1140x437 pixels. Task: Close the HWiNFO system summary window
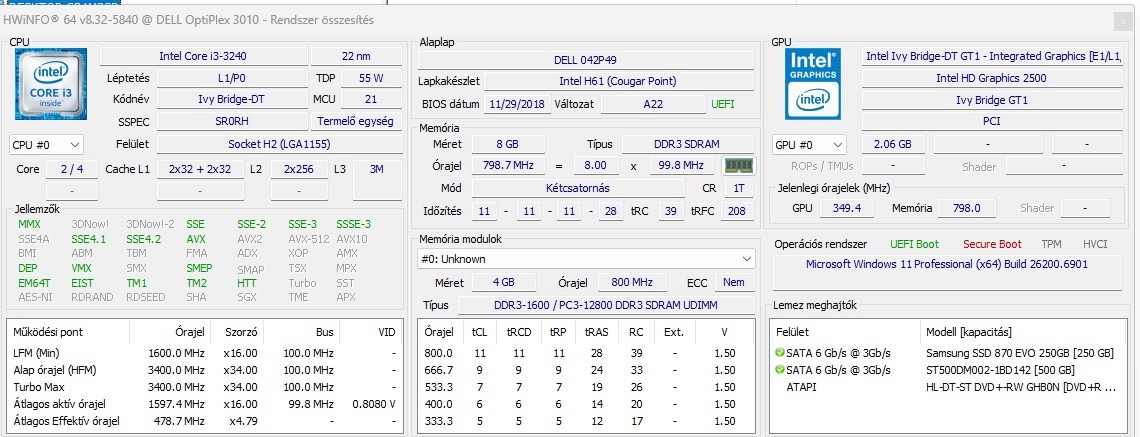pos(1123,22)
